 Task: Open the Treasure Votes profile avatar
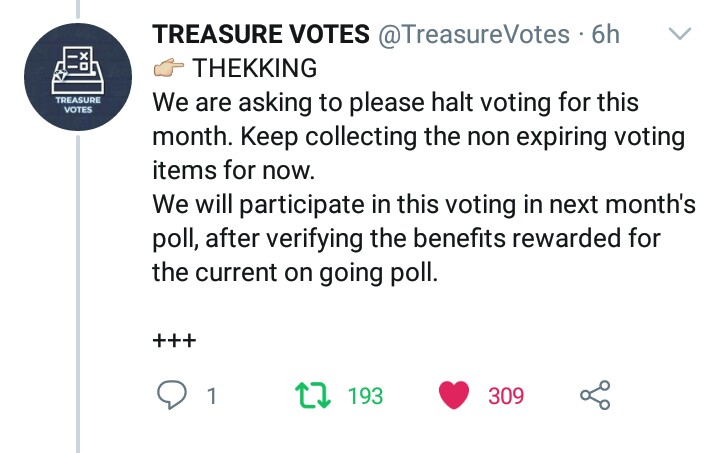click(x=78, y=76)
